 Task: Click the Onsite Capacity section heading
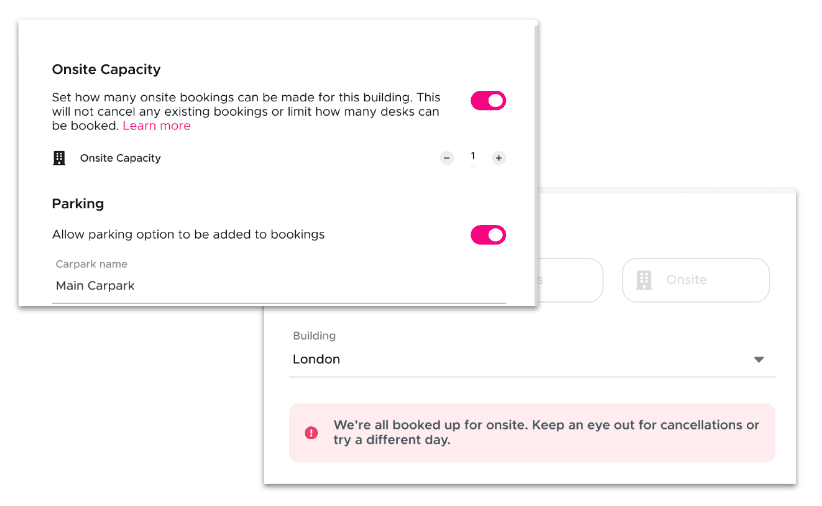coord(106,70)
